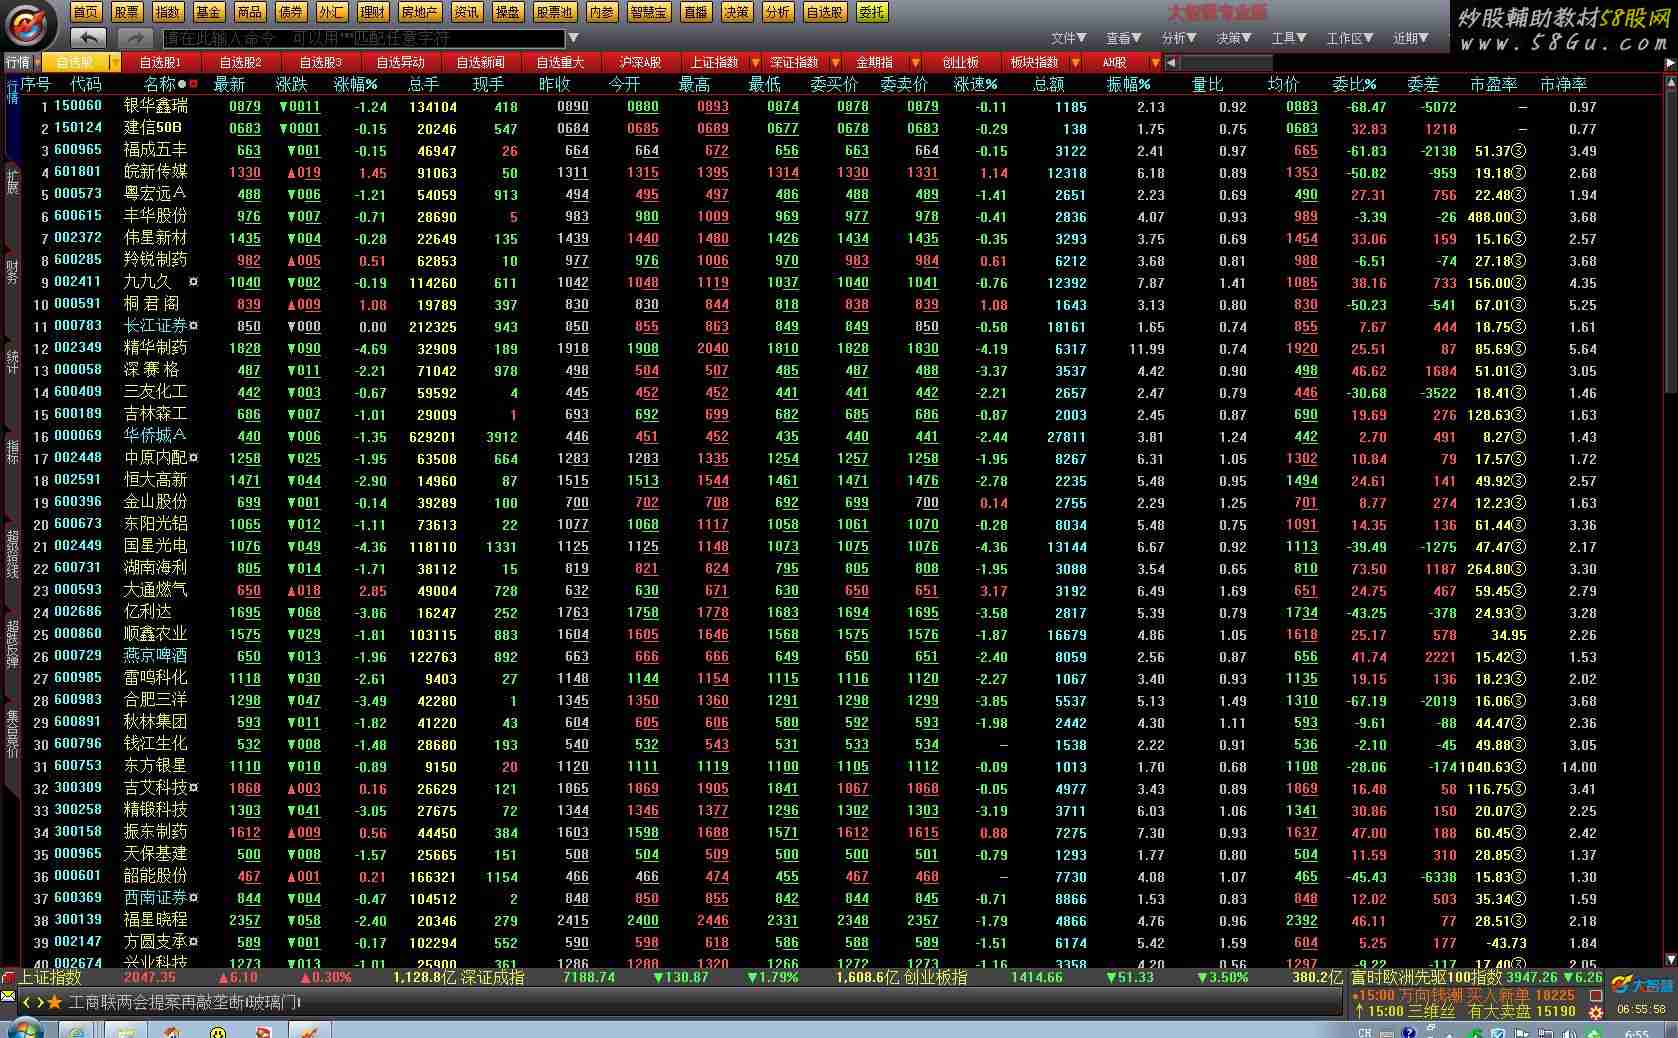Click the green 委托 trading button
The width and height of the screenshot is (1678, 1038).
point(872,12)
